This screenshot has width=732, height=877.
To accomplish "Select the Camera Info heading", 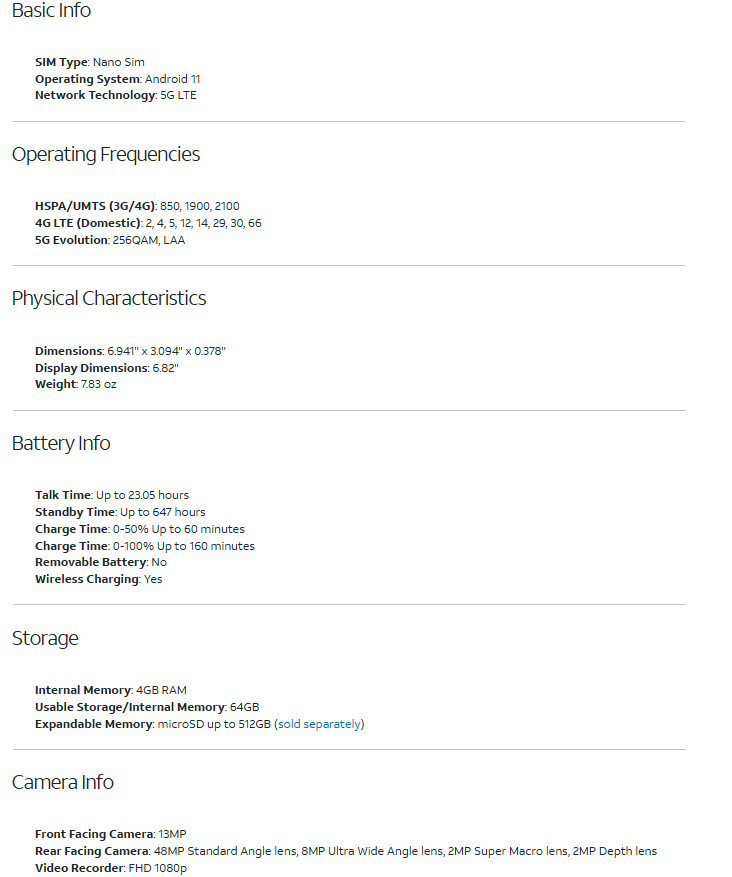I will (x=63, y=782).
